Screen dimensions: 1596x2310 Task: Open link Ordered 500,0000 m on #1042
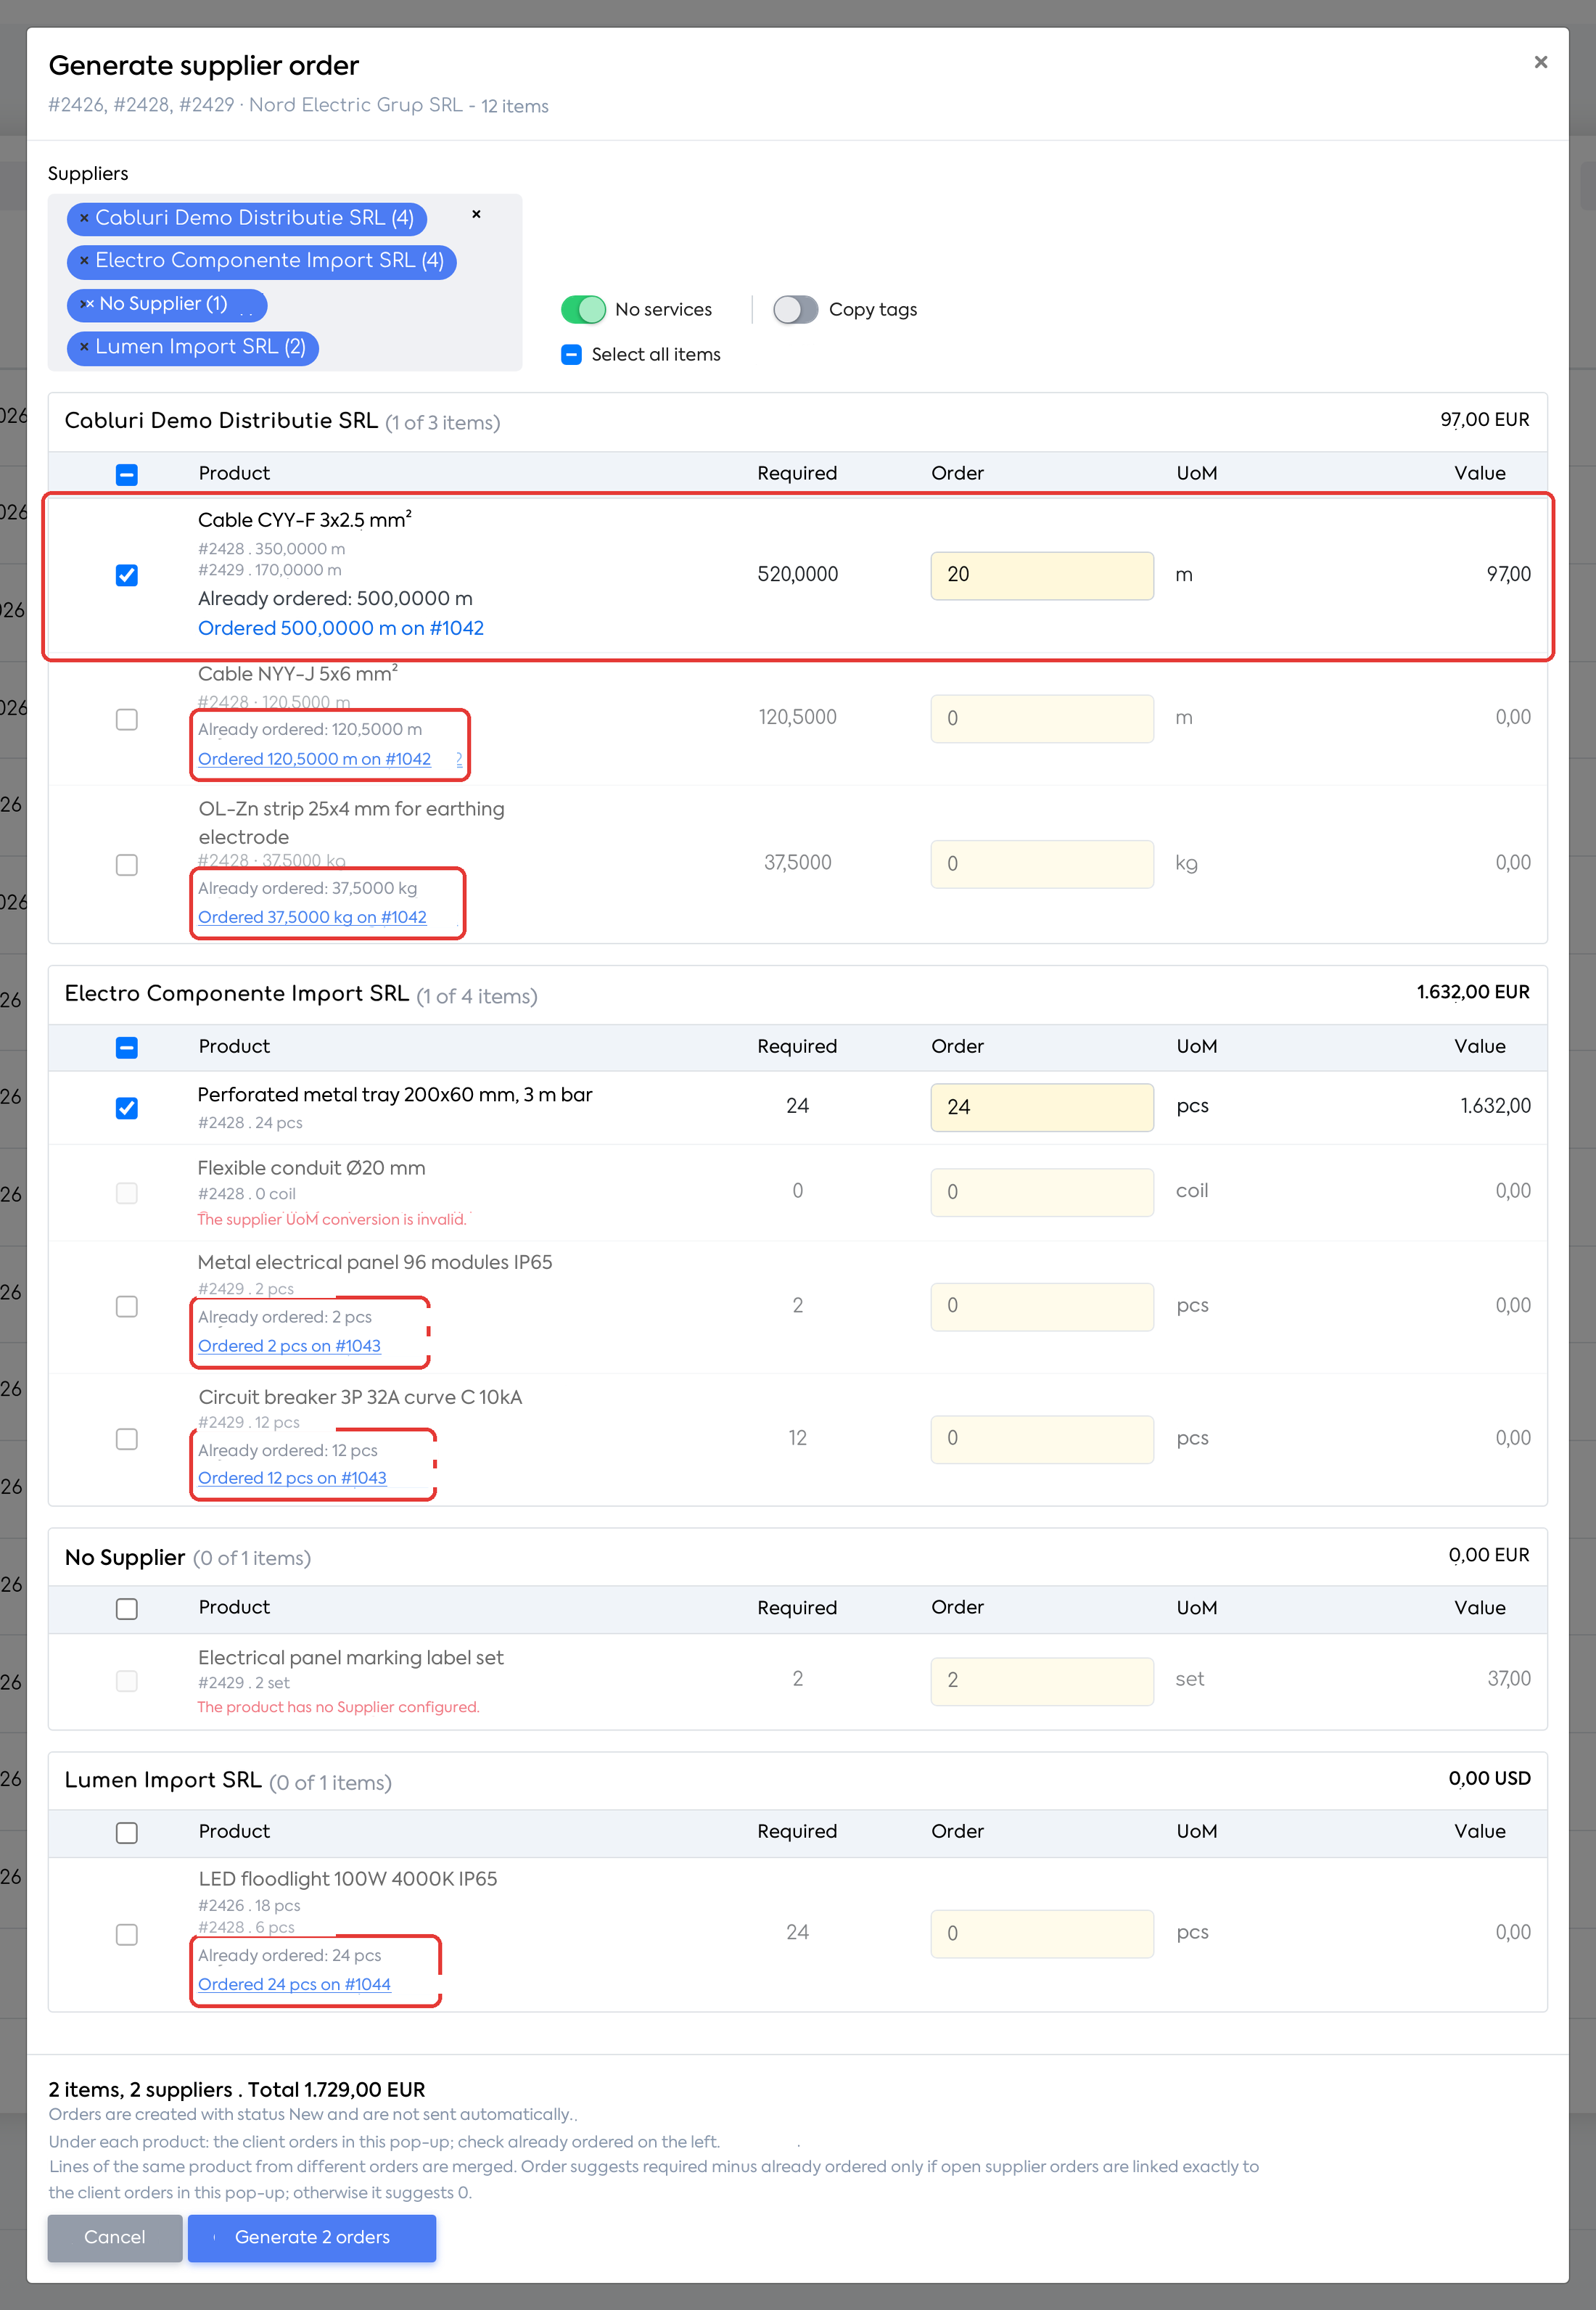point(341,628)
